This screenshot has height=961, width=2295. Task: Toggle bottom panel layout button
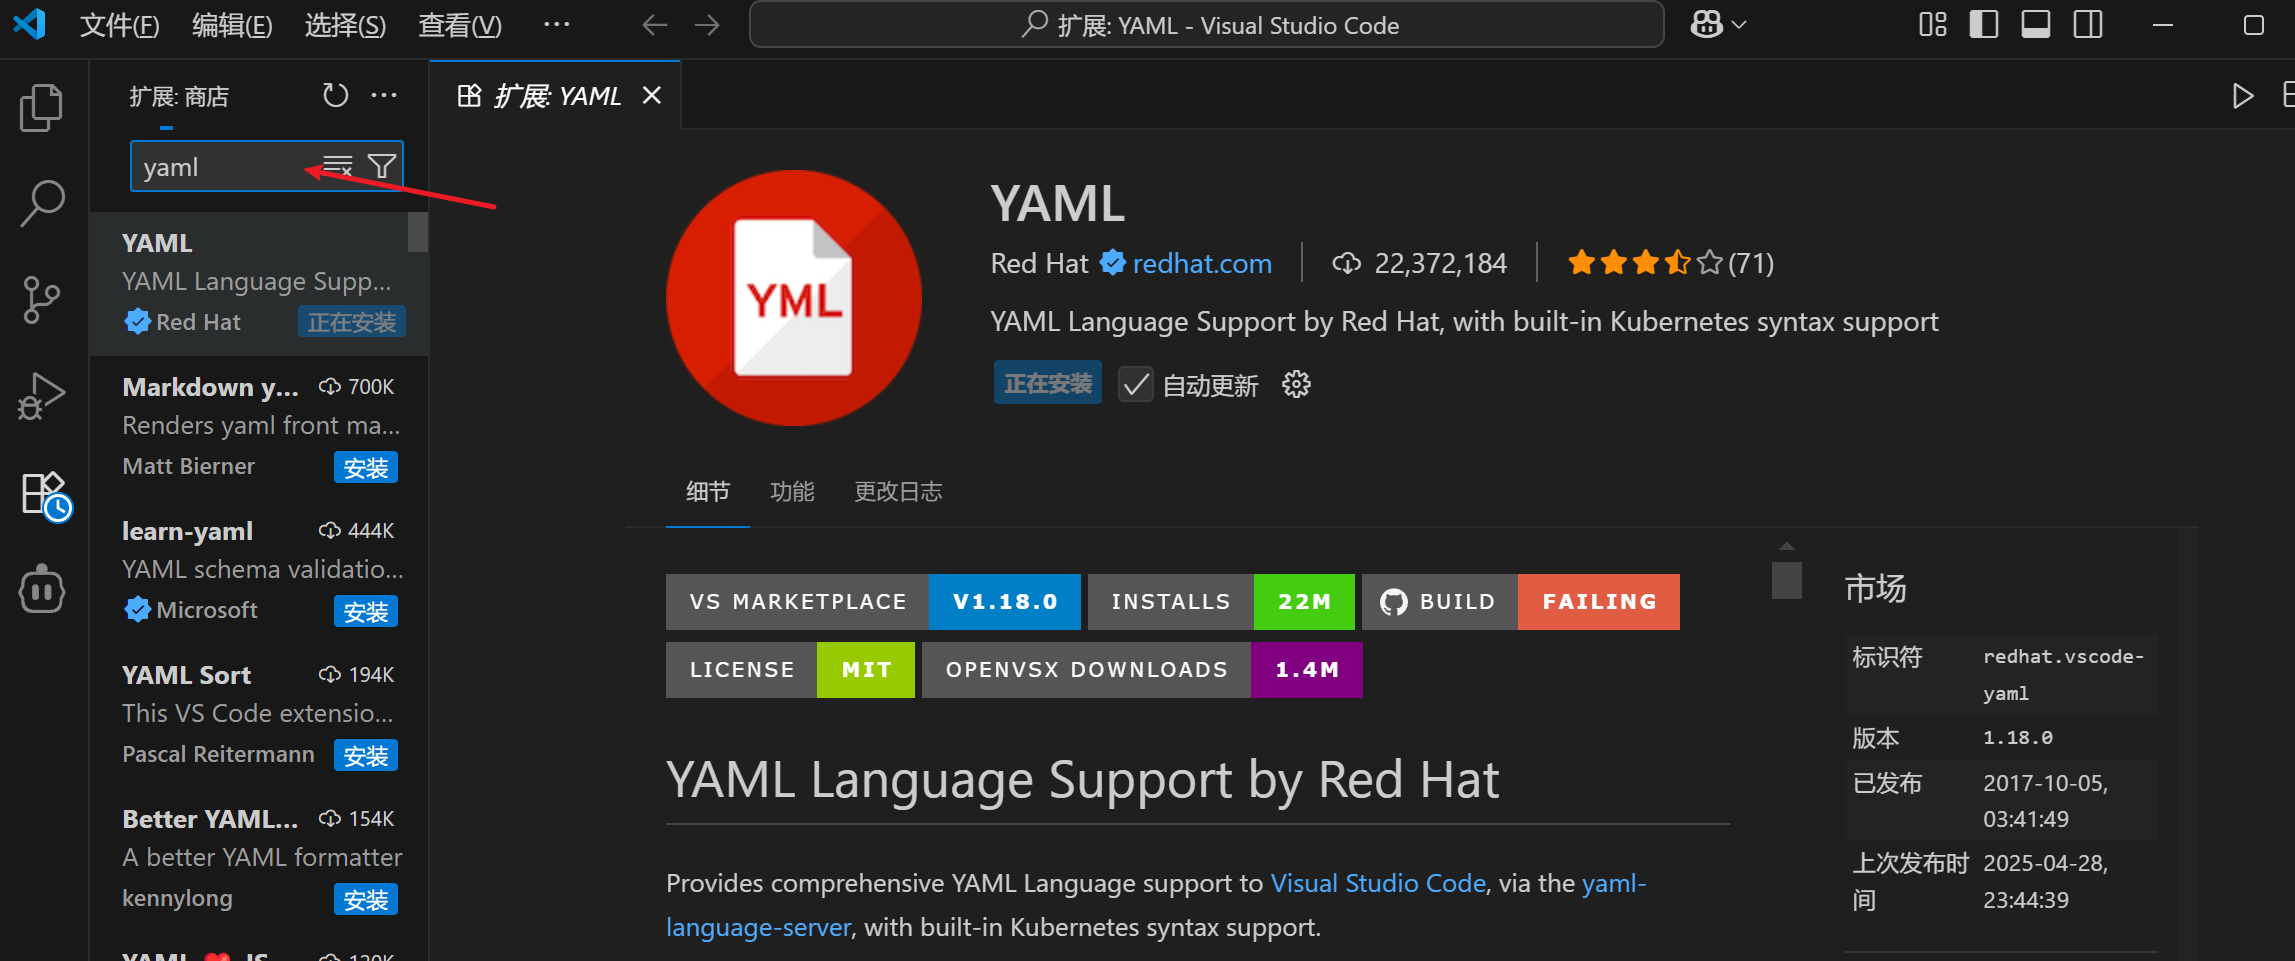coord(2036,25)
